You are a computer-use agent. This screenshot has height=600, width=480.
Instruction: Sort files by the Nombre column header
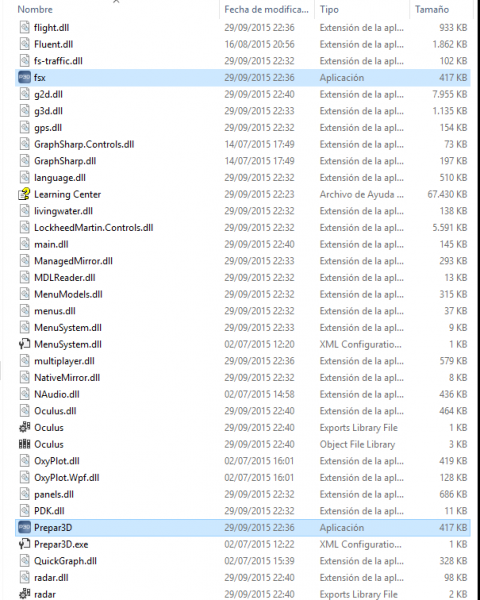coord(35,10)
